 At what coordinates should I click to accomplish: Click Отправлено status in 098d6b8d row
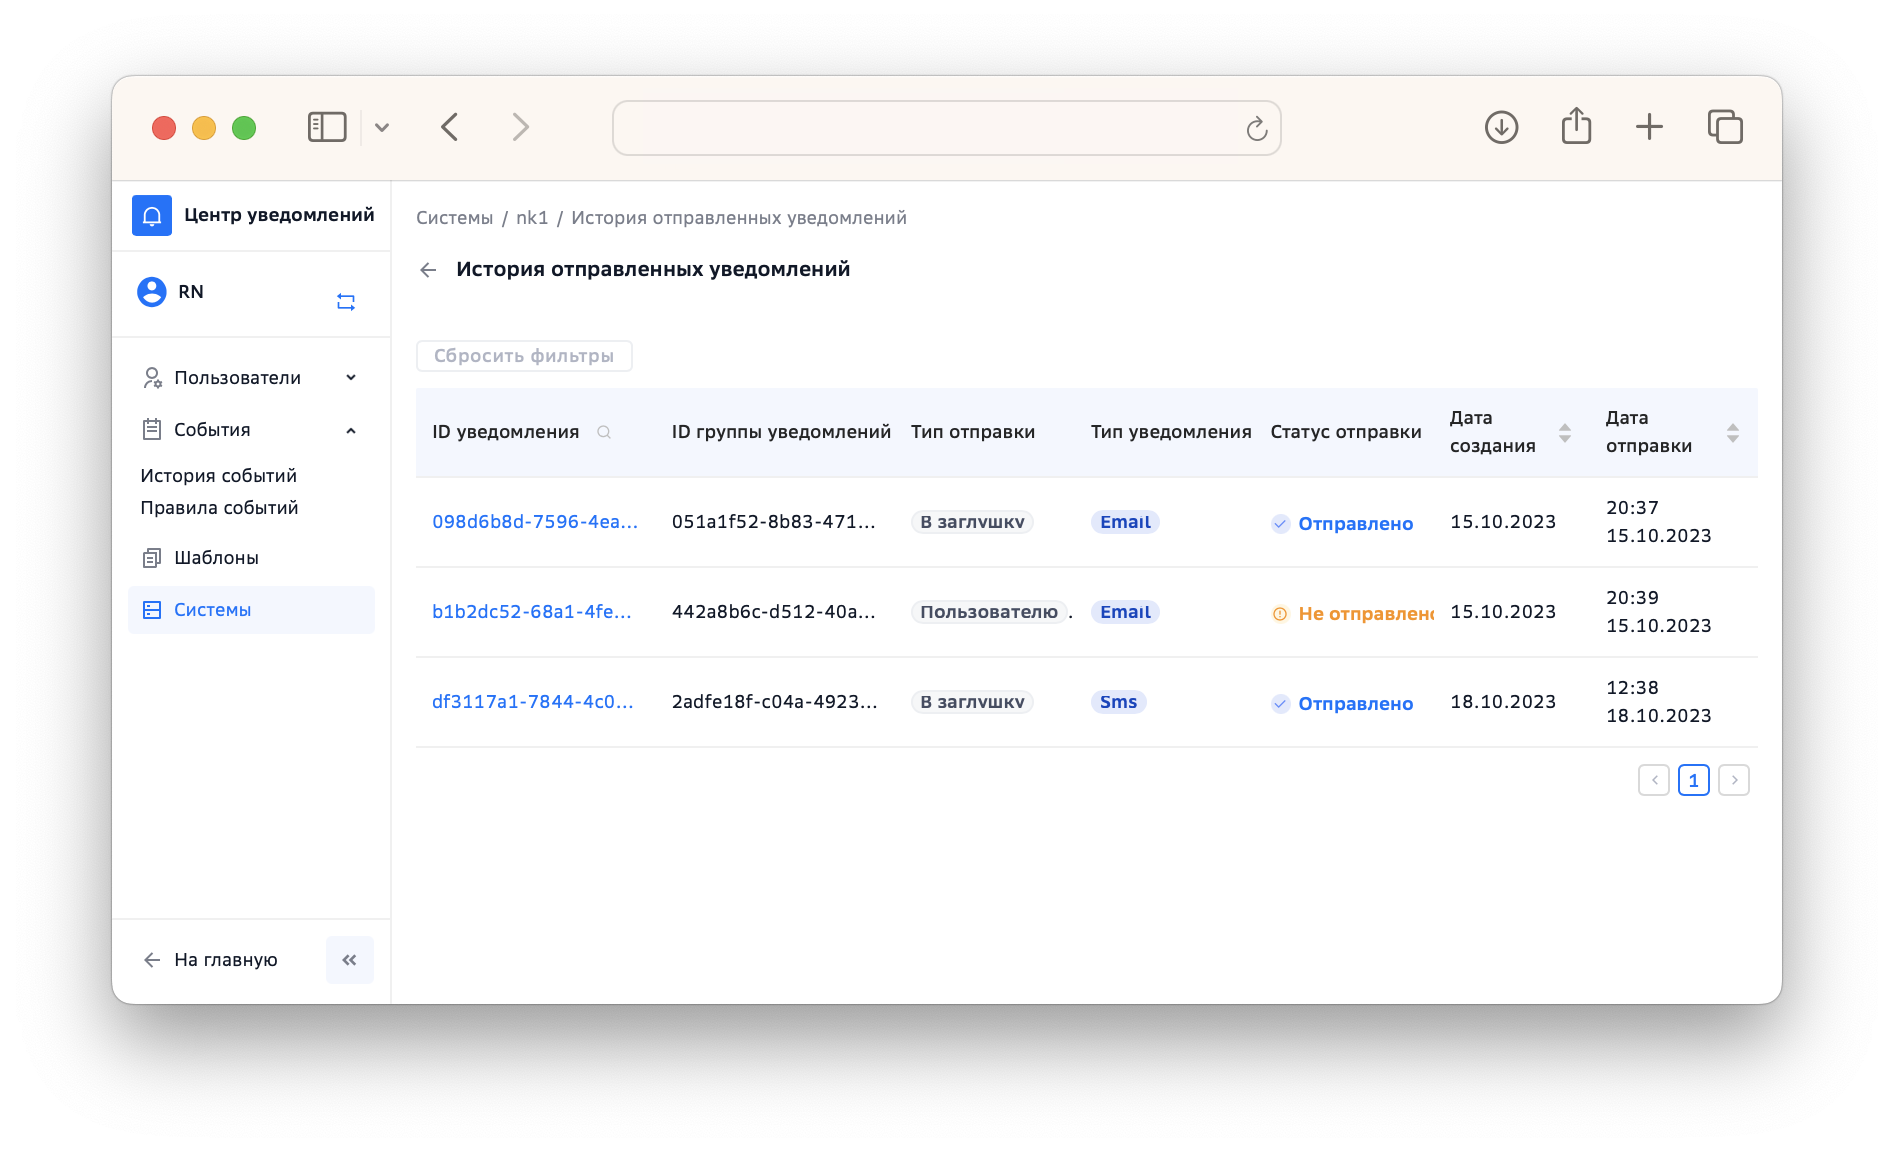(x=1342, y=524)
